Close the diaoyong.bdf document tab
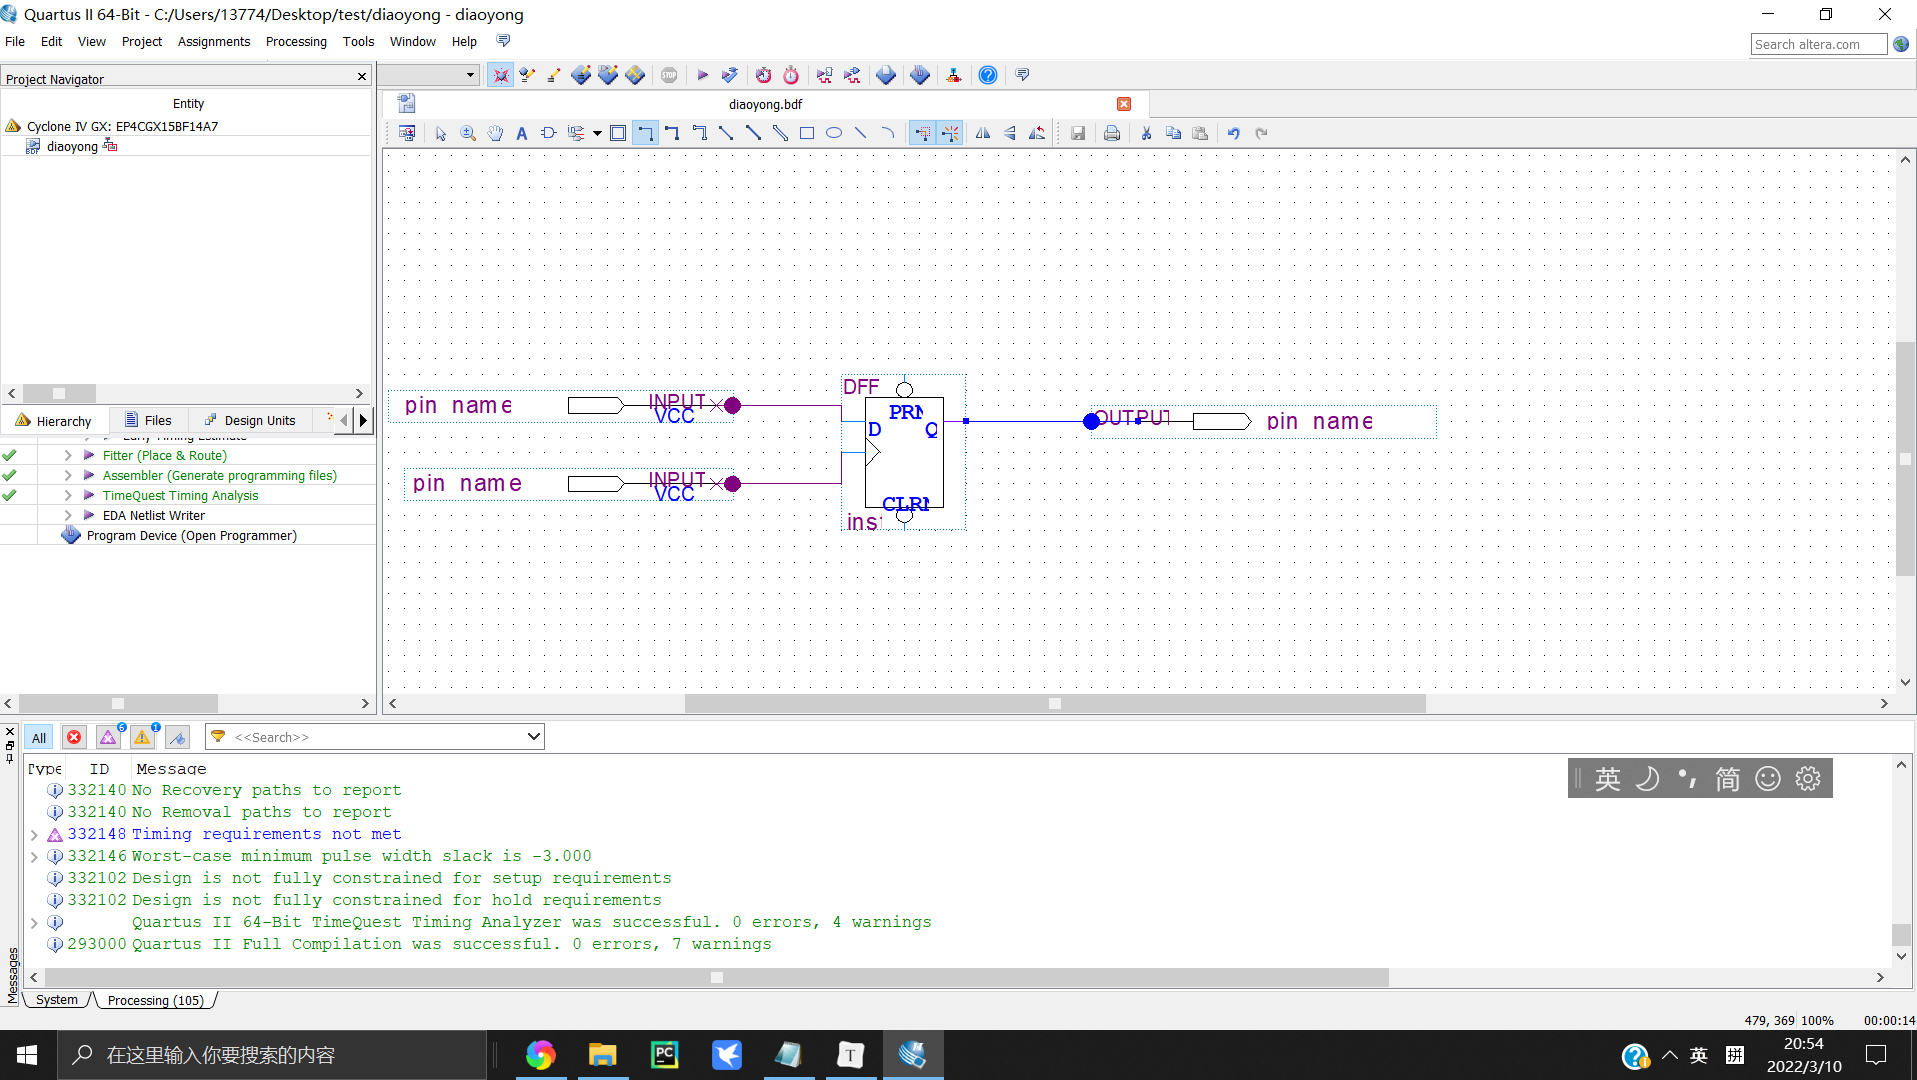The width and height of the screenshot is (1917, 1080). [x=1124, y=104]
